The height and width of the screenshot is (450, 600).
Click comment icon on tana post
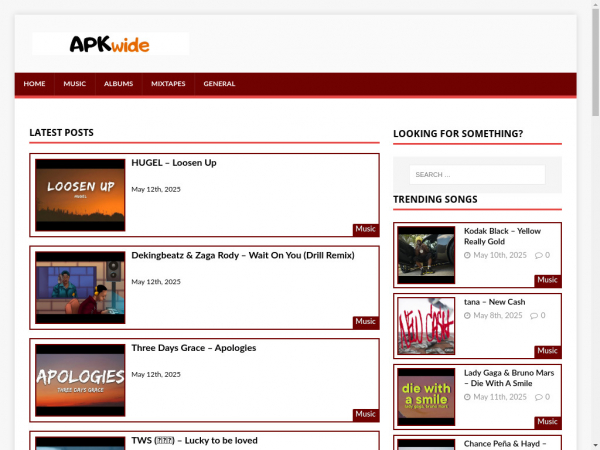point(534,316)
